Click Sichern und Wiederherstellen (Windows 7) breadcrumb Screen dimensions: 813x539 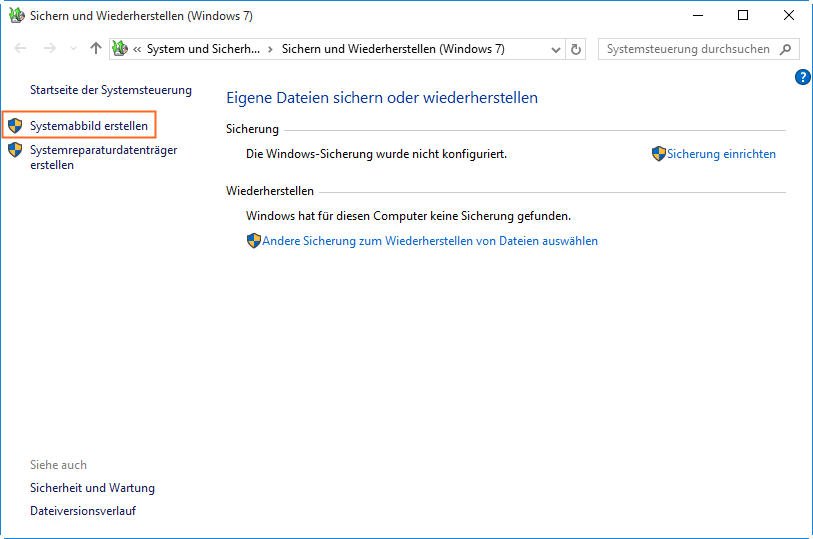393,49
